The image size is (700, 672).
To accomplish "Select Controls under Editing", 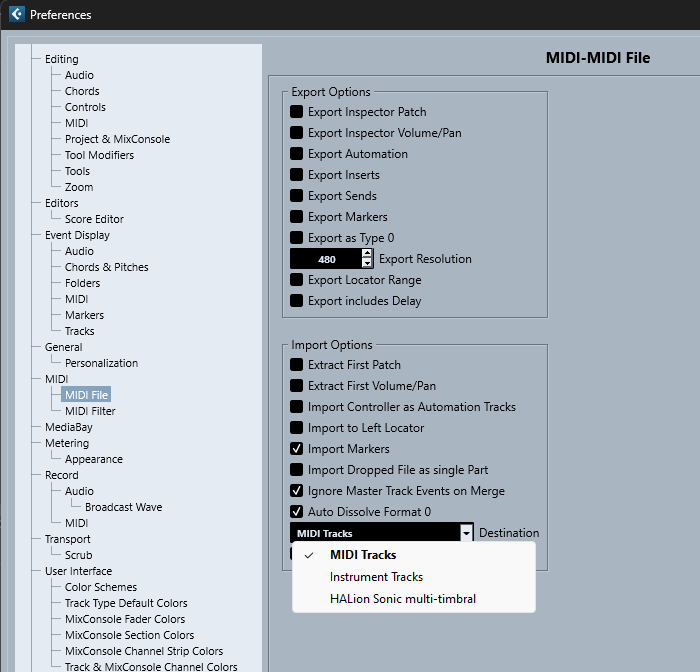I will 85,107.
